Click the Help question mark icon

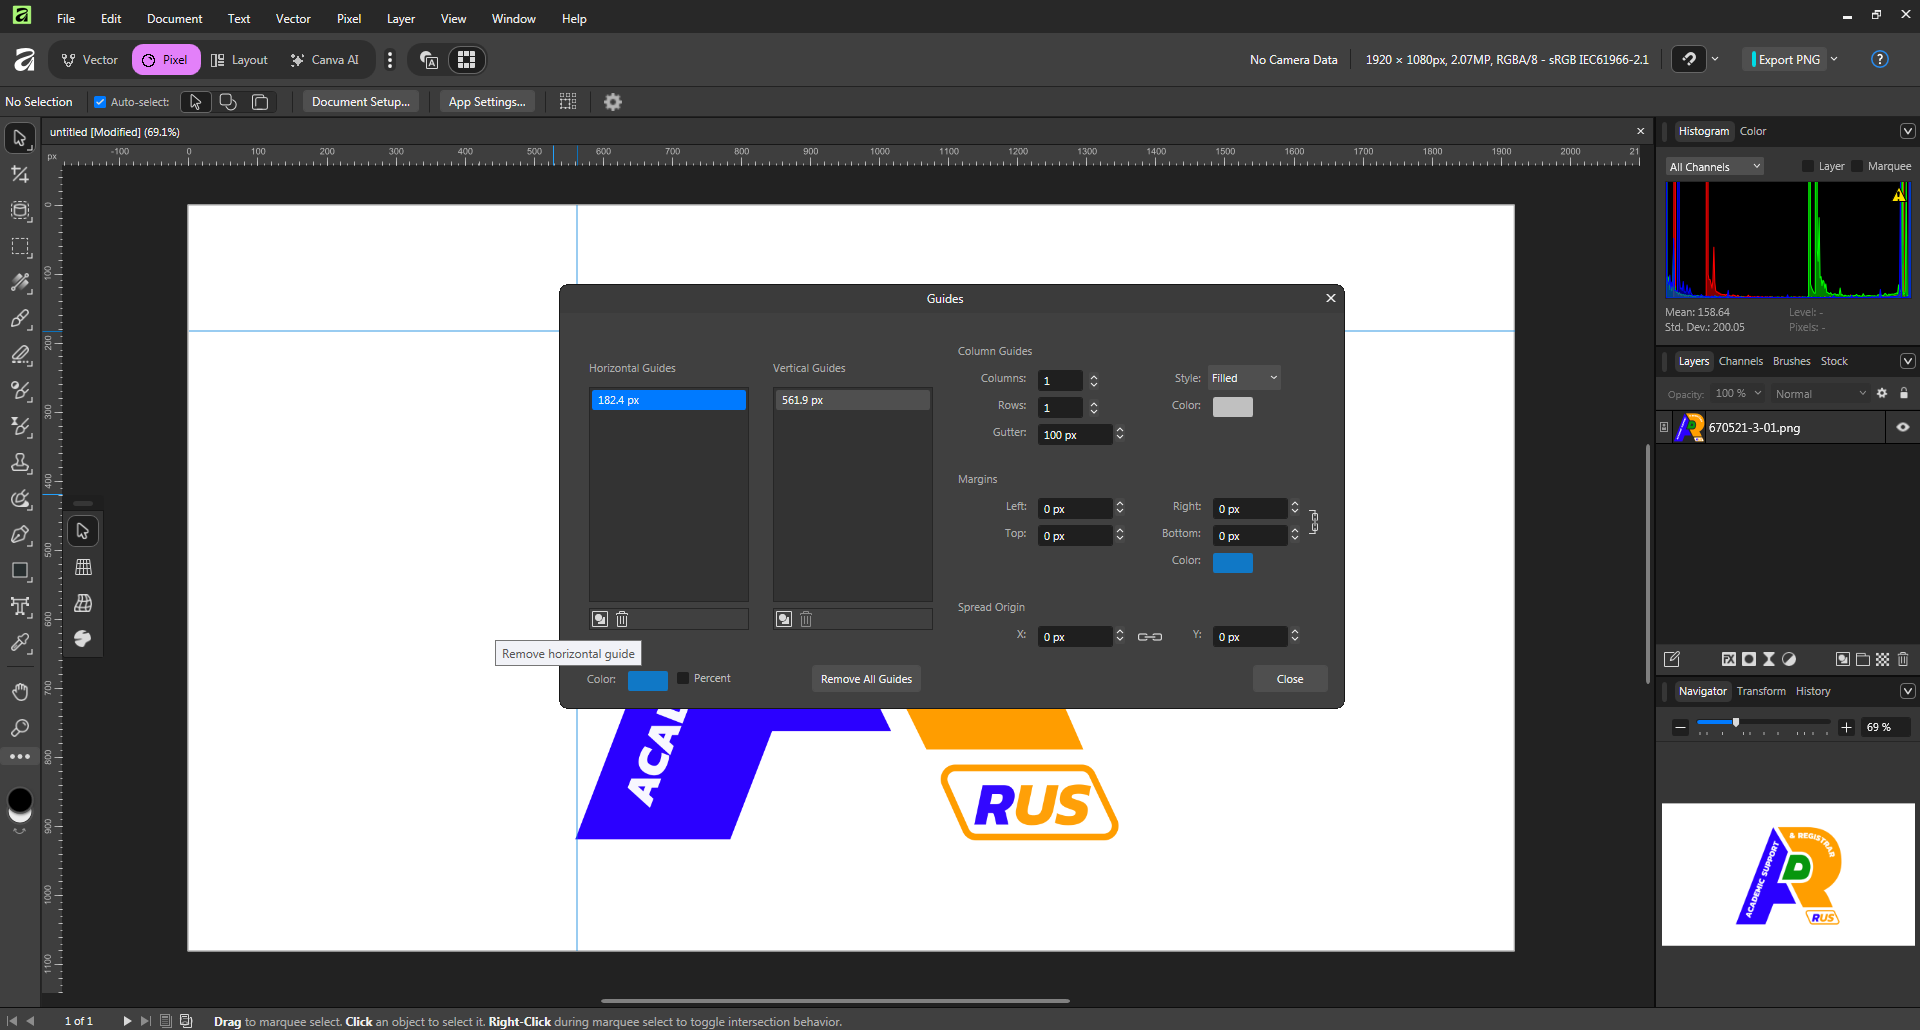[x=1879, y=60]
